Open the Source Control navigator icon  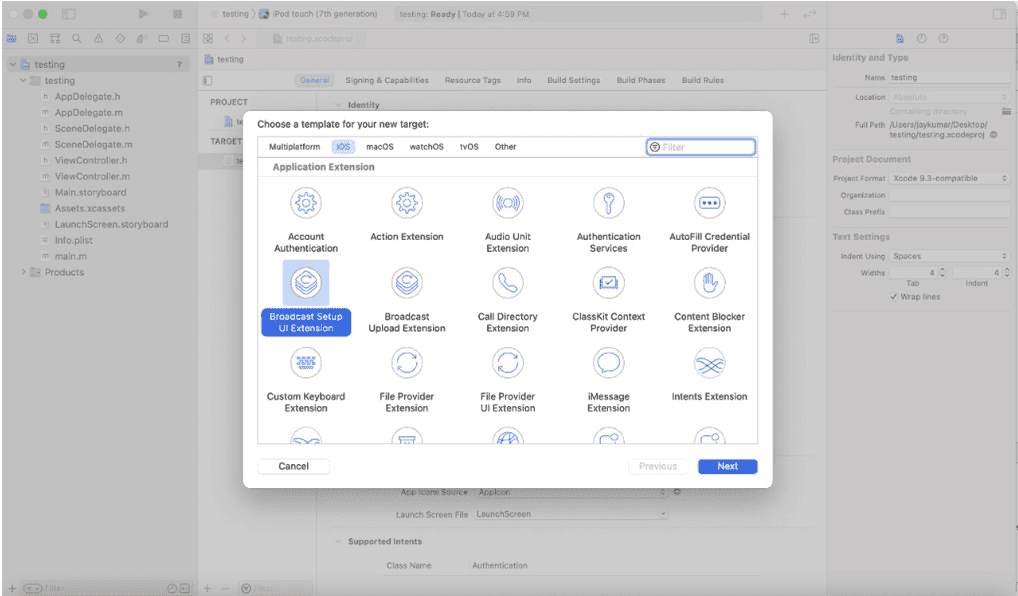(x=33, y=38)
